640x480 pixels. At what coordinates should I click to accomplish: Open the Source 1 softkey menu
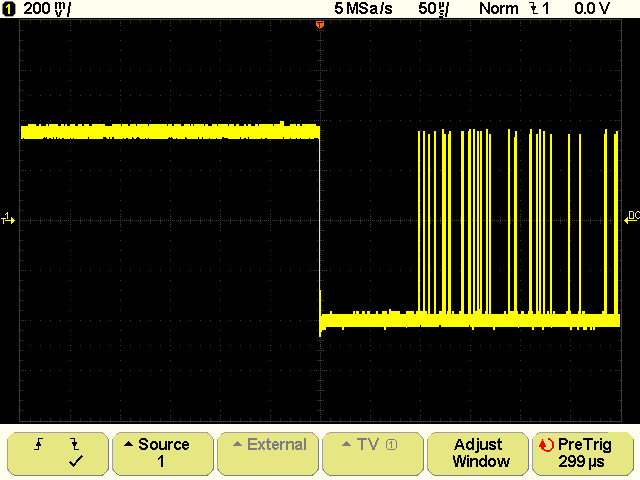click(163, 453)
